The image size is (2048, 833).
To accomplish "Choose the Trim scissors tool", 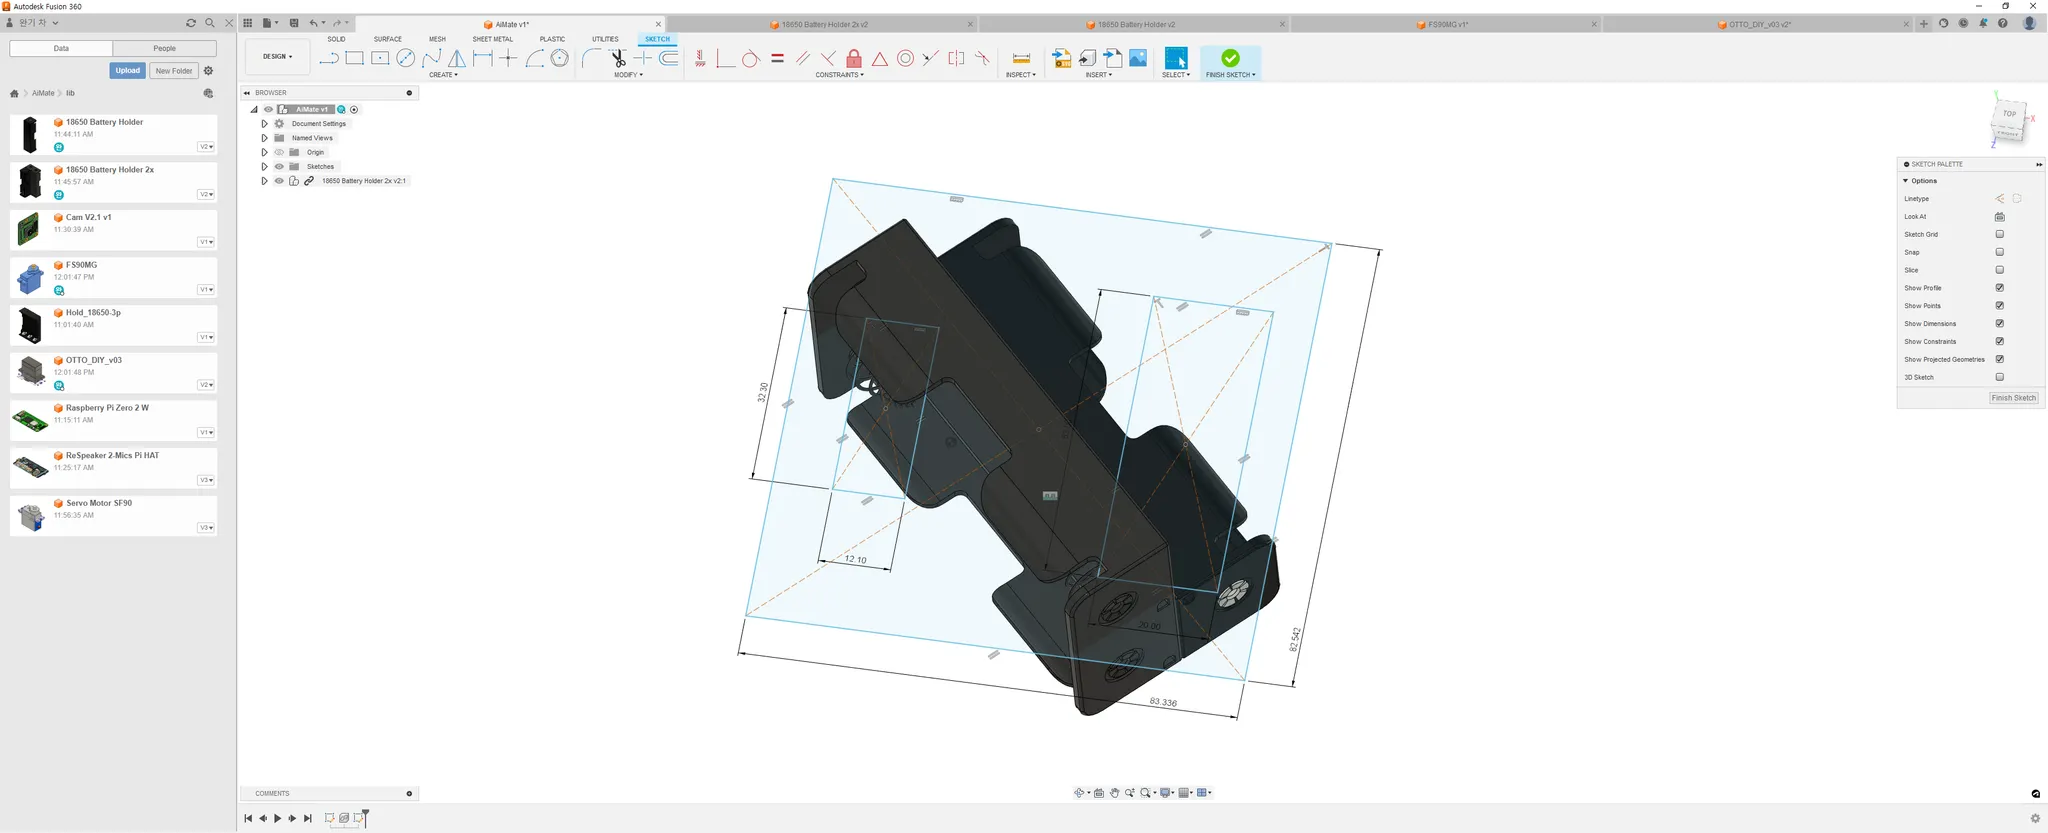I will pyautogui.click(x=618, y=58).
